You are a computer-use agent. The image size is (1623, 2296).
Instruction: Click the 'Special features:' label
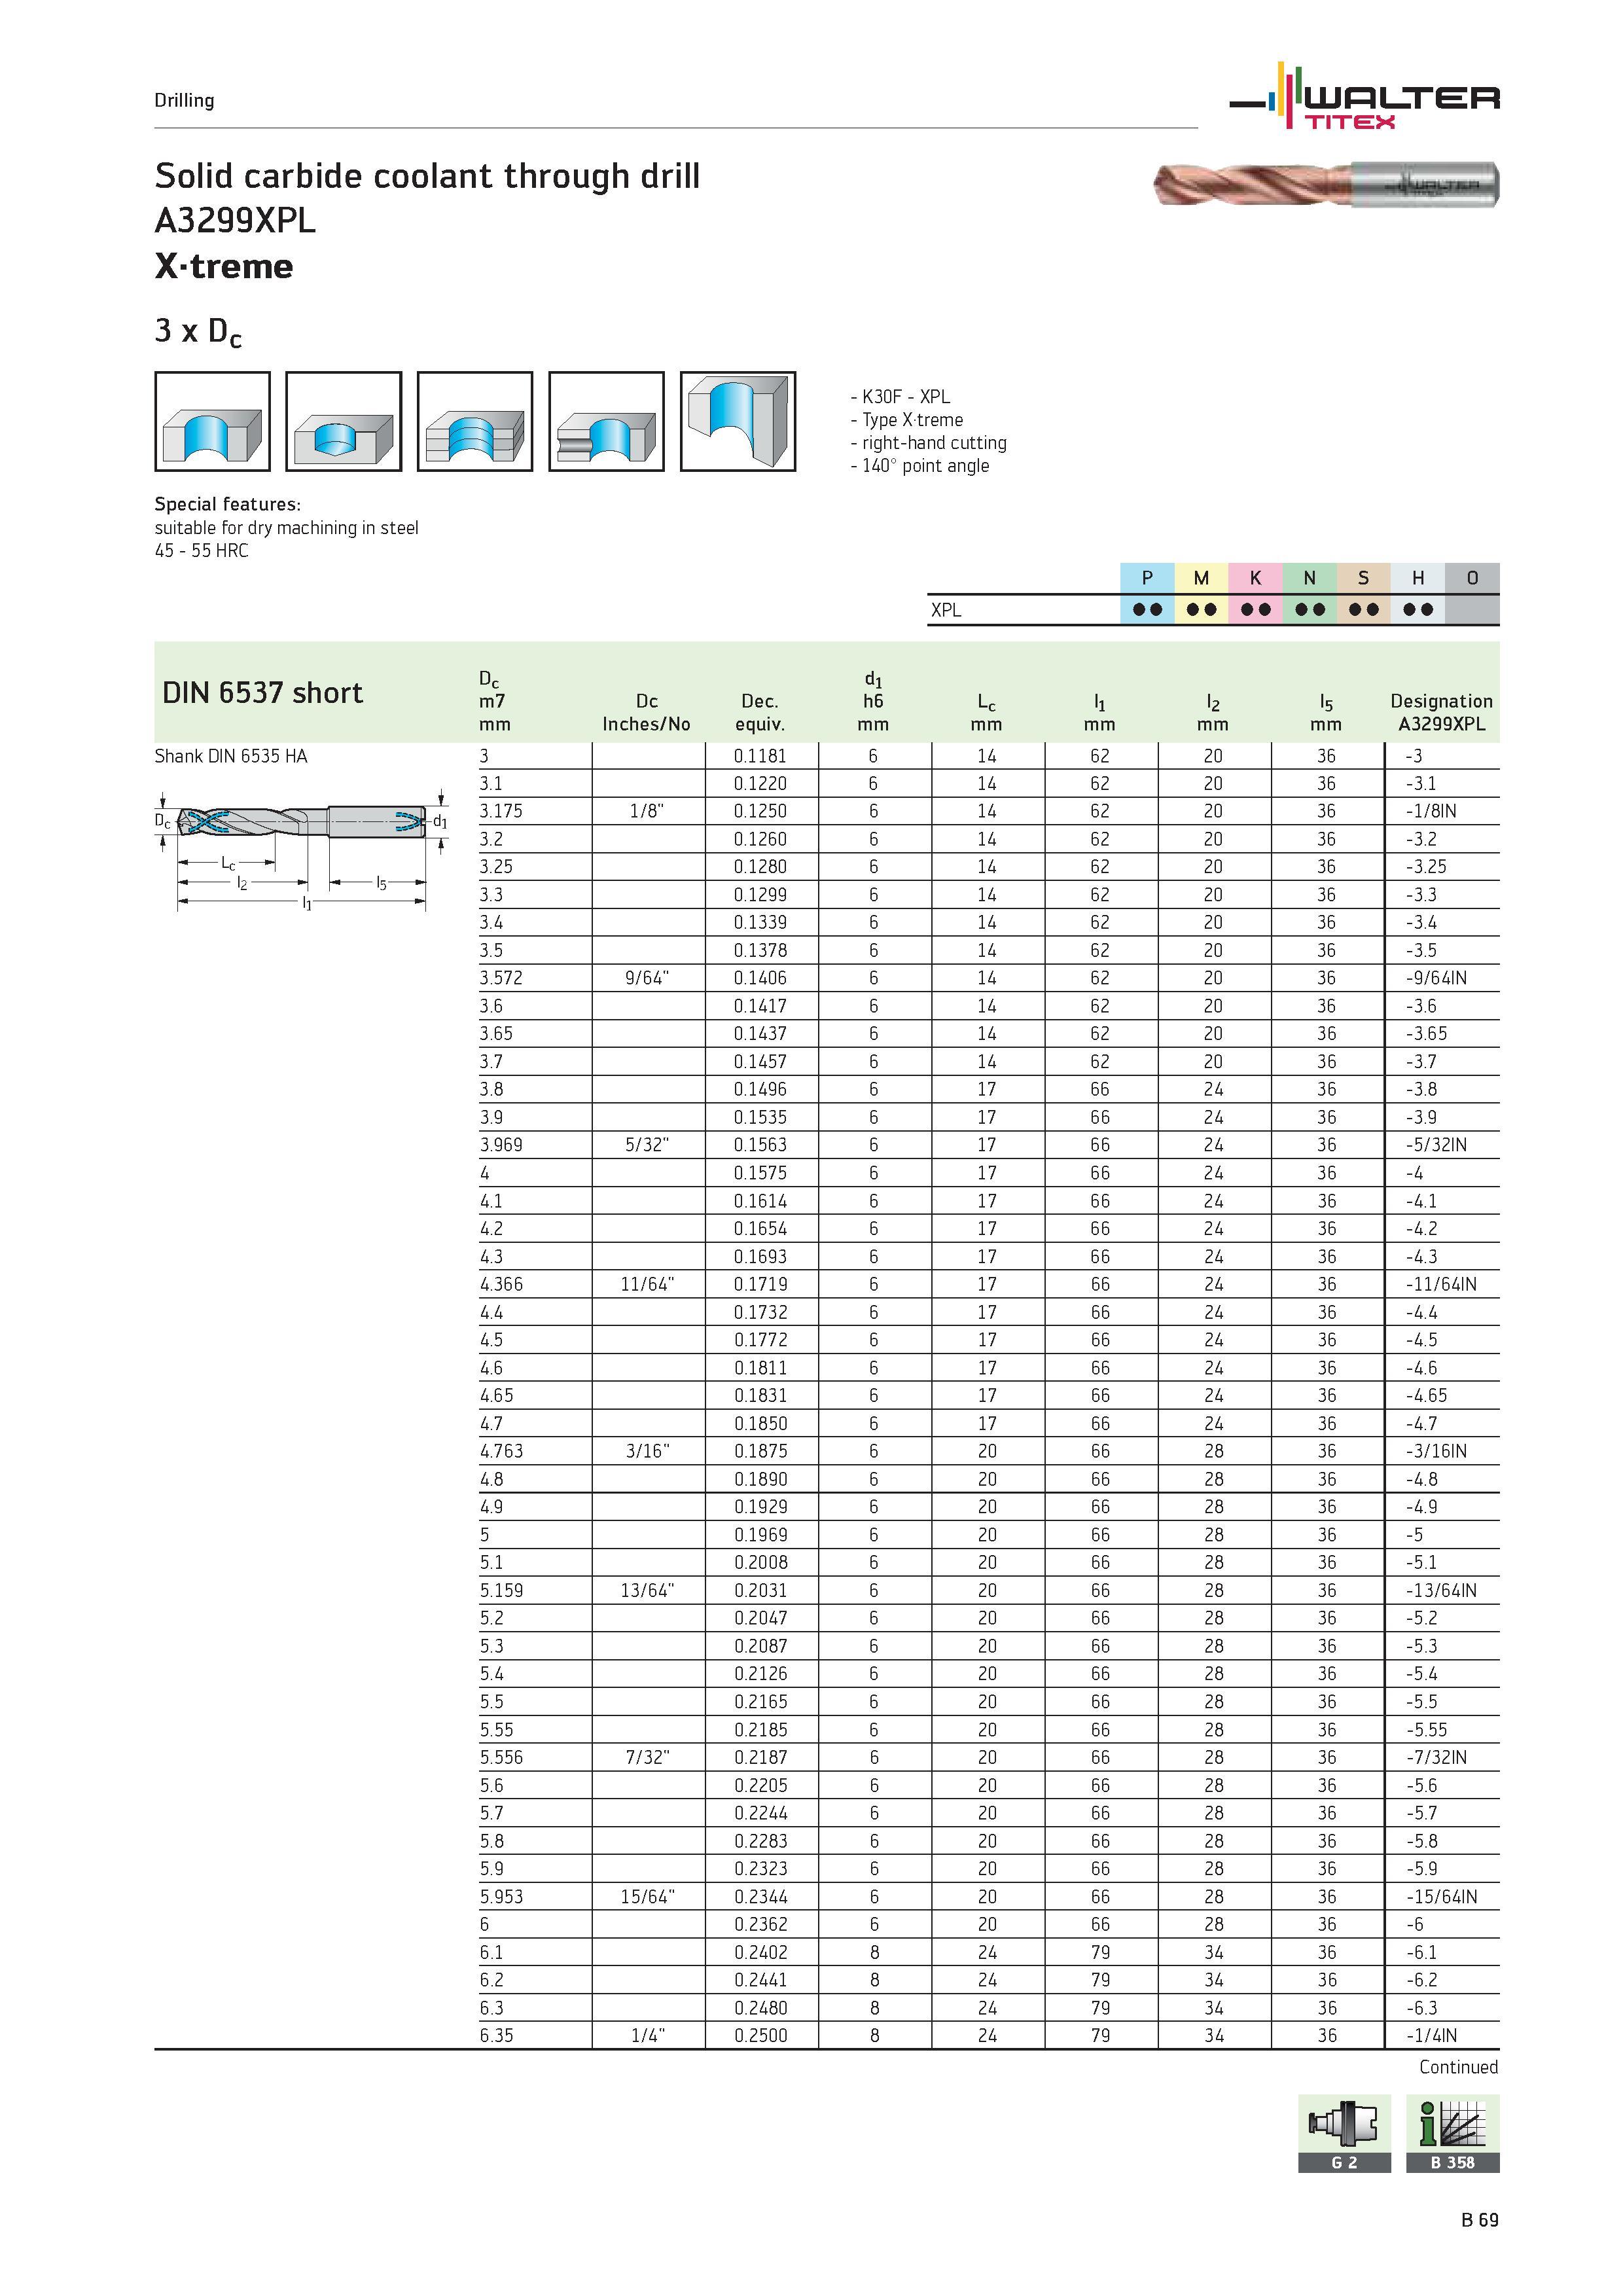(227, 504)
